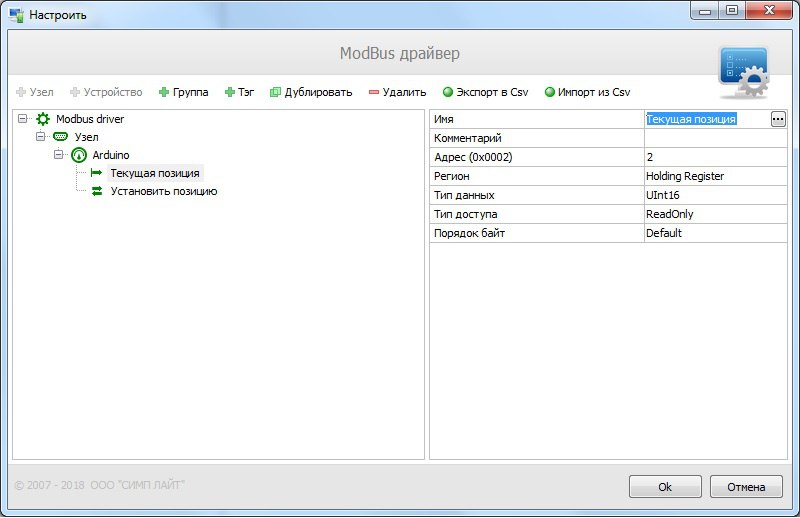Image resolution: width=800 pixels, height=518 pixels.
Task: Click the green plus Тэг icon
Action: click(230, 92)
